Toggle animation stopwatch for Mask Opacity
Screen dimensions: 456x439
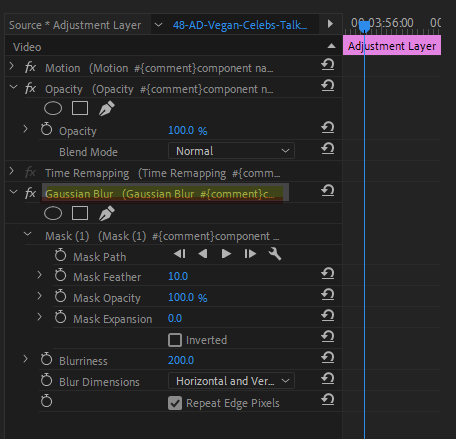pyautogui.click(x=60, y=296)
